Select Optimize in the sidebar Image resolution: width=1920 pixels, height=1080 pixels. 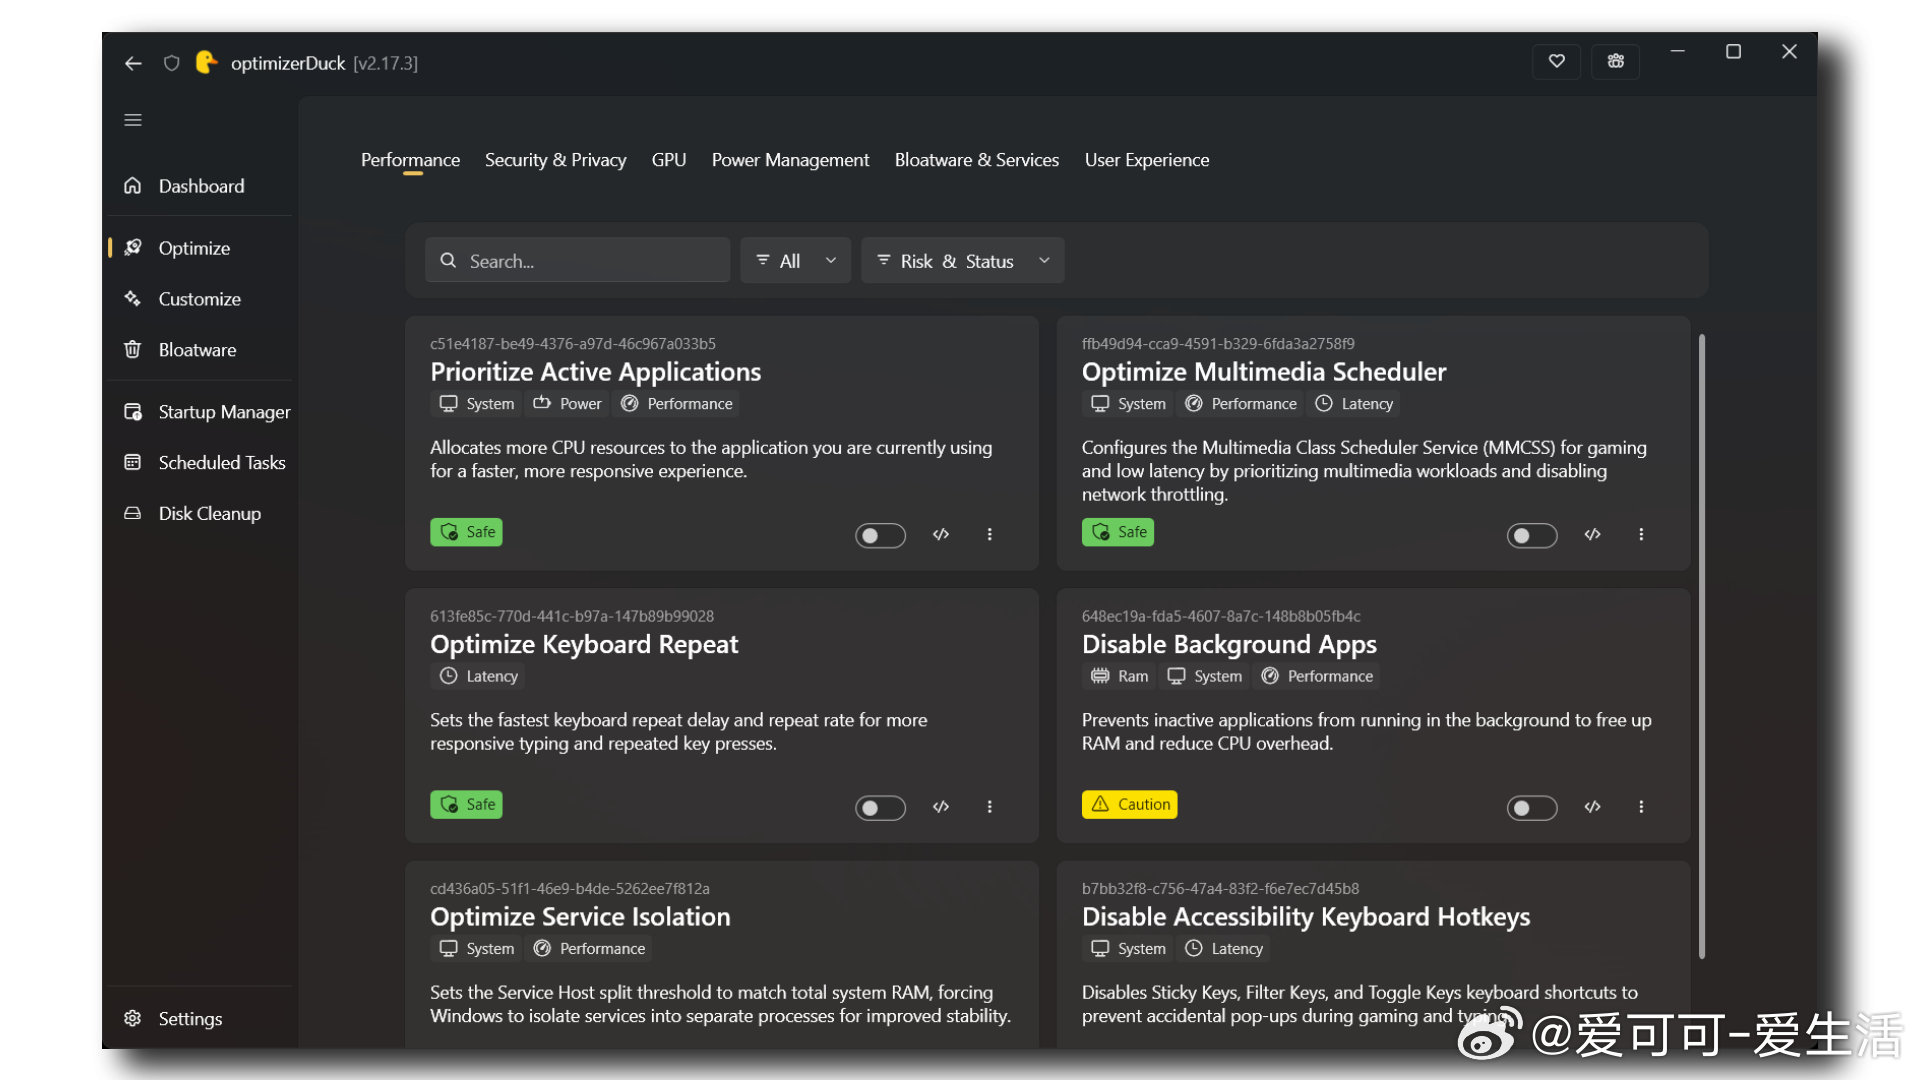[x=200, y=248]
